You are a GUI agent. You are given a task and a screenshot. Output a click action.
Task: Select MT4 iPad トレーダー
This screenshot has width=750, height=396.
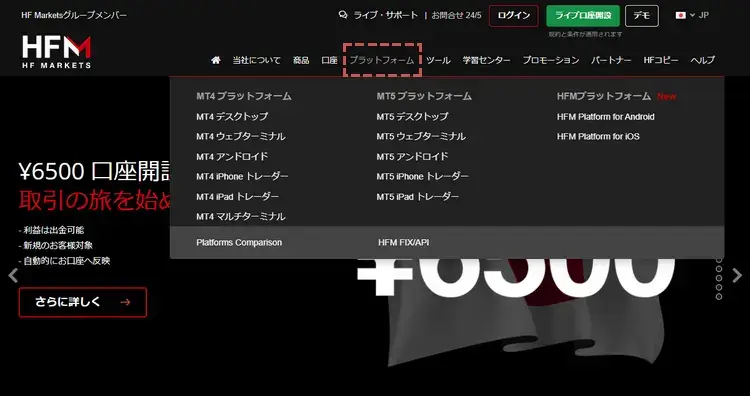(x=237, y=197)
